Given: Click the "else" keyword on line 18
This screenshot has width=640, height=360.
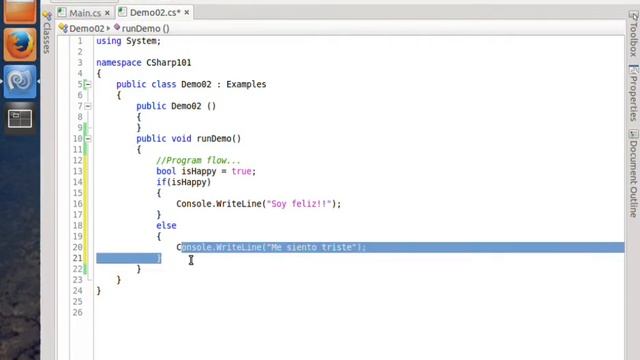Looking at the screenshot, I should coord(166,225).
